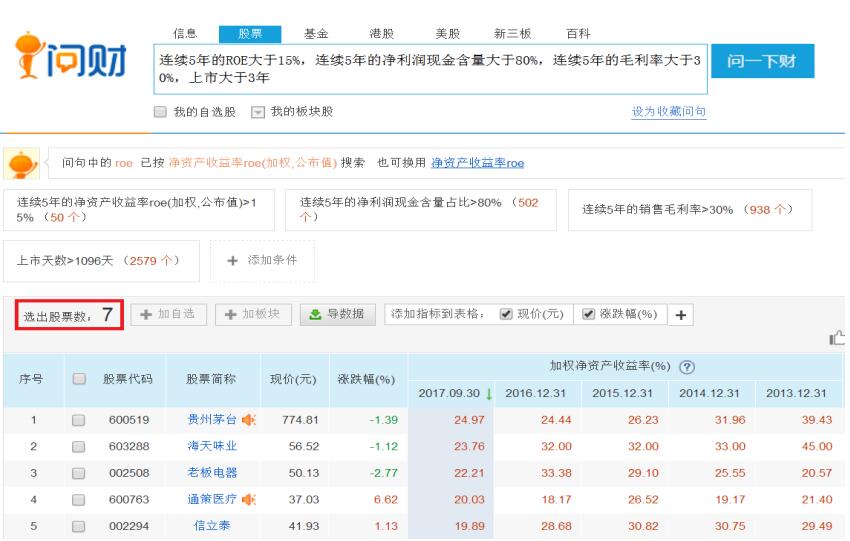Viewport: 850px width, 541px height.
Task: Switch to the 基金 tab
Action: (316, 34)
